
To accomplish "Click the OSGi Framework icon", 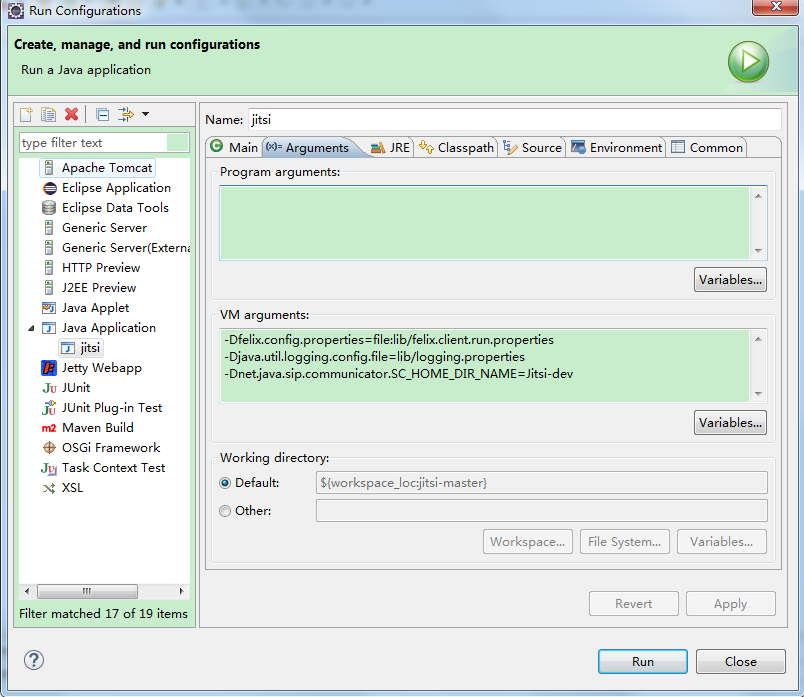I will pos(49,448).
